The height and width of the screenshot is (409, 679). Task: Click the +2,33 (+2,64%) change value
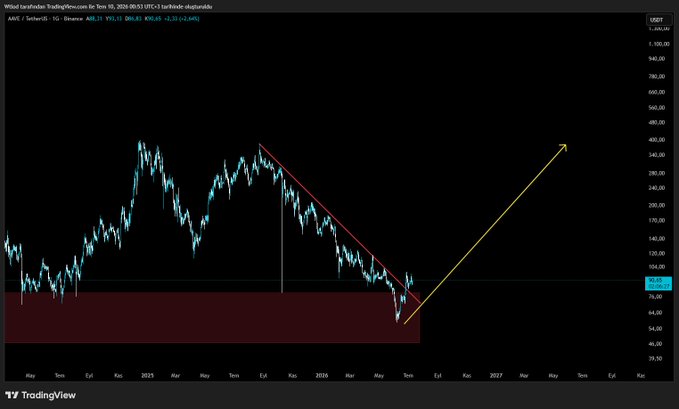(181, 19)
